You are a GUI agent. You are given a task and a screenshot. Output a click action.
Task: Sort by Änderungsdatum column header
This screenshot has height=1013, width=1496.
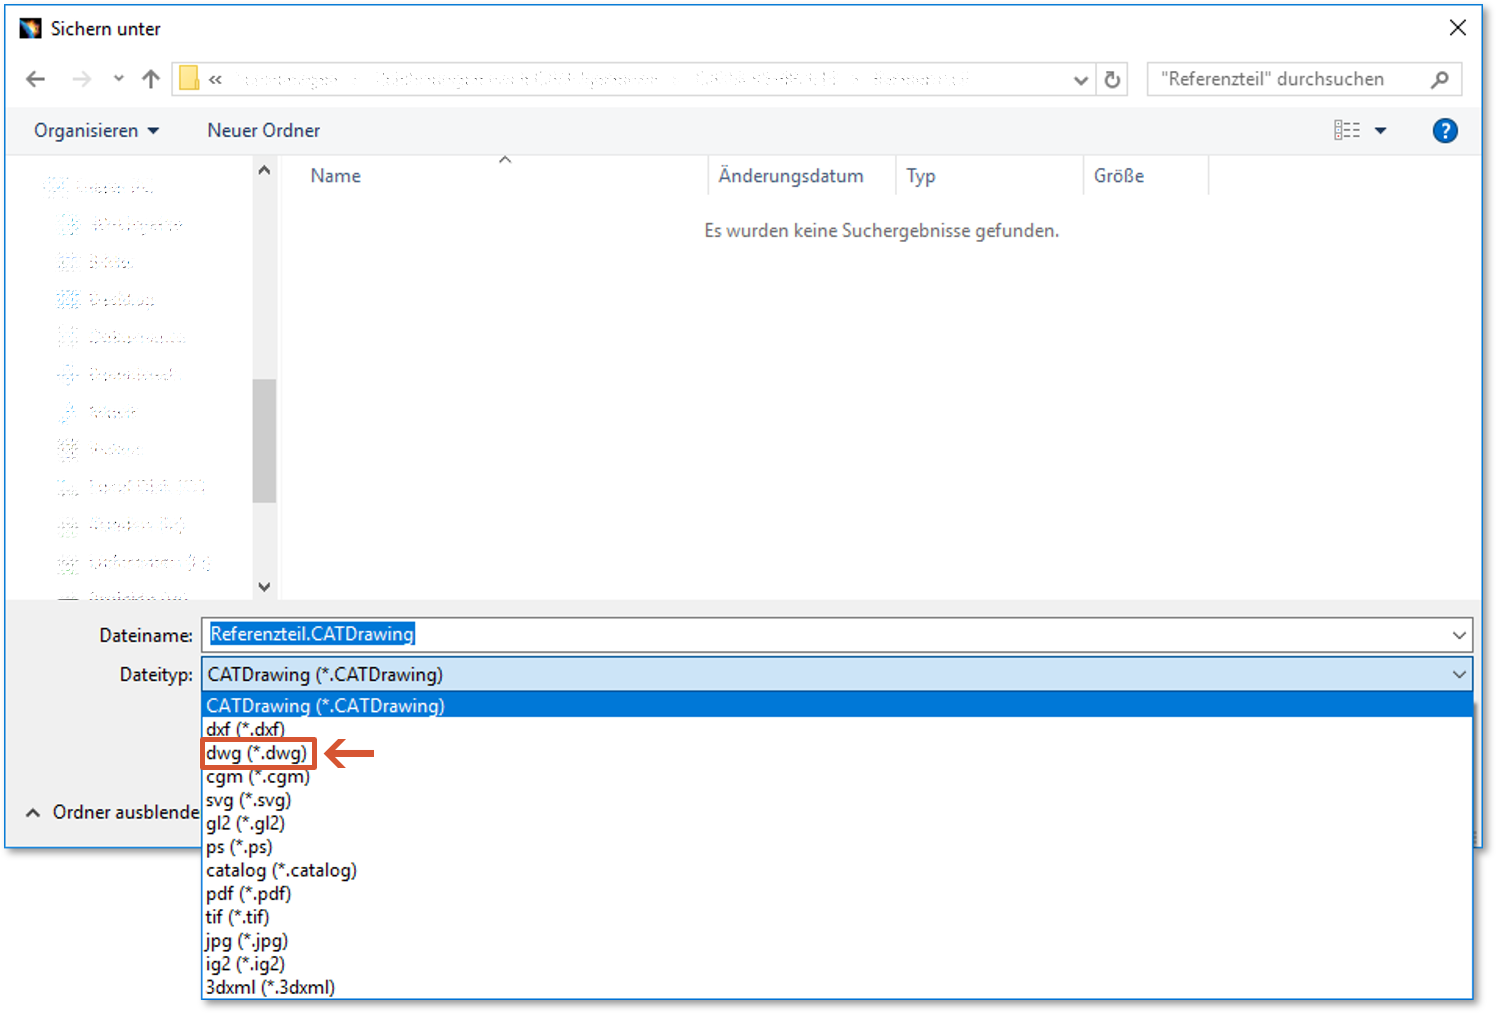coord(790,176)
